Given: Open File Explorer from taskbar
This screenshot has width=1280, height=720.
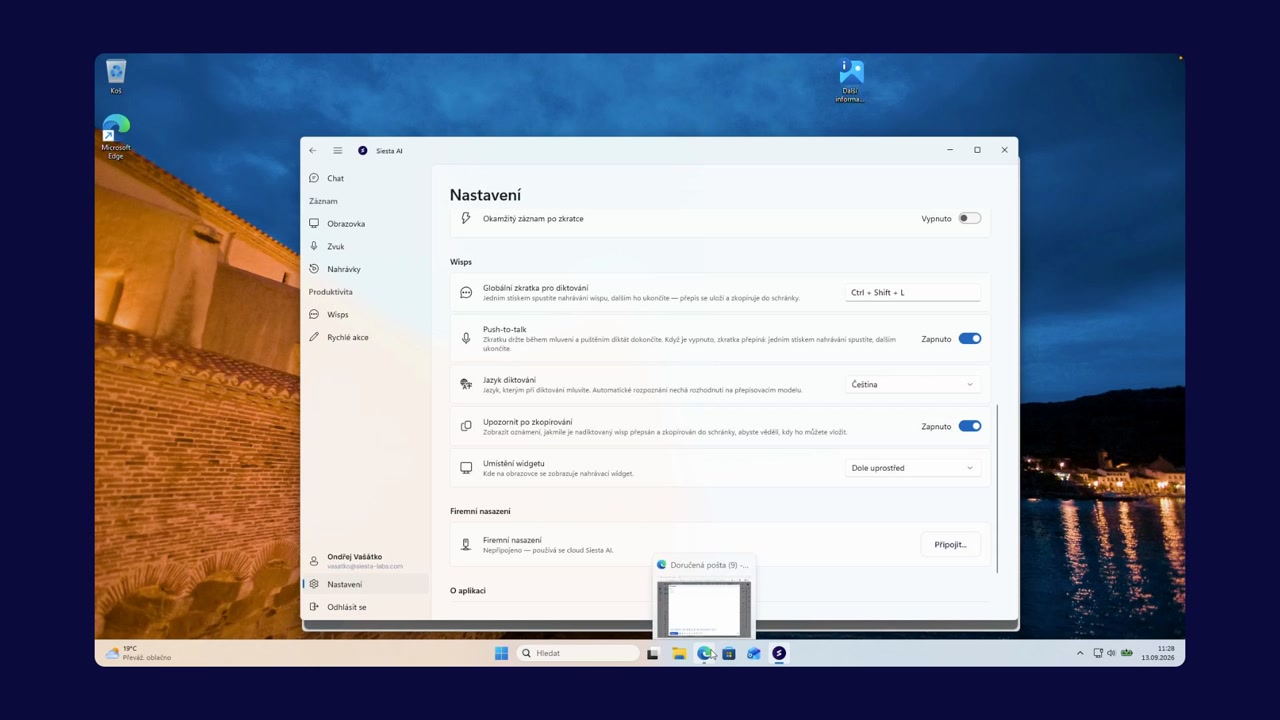Looking at the screenshot, I should [x=679, y=653].
